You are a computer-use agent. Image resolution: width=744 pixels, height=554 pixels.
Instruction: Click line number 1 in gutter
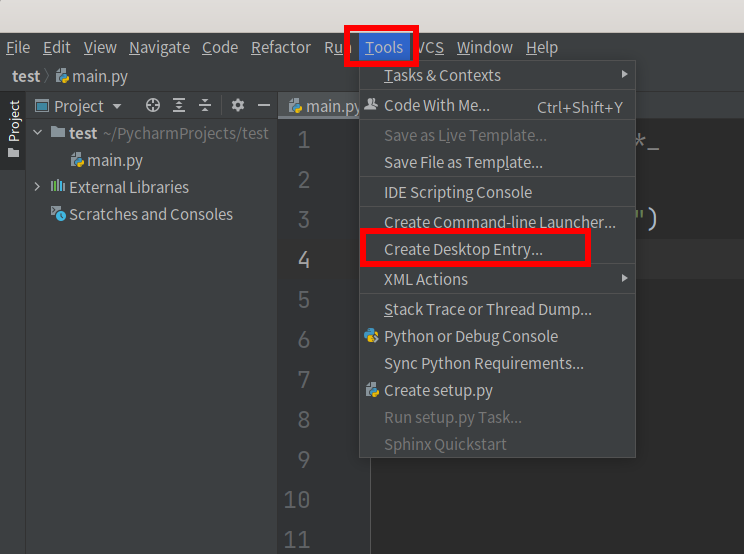pyautogui.click(x=304, y=140)
